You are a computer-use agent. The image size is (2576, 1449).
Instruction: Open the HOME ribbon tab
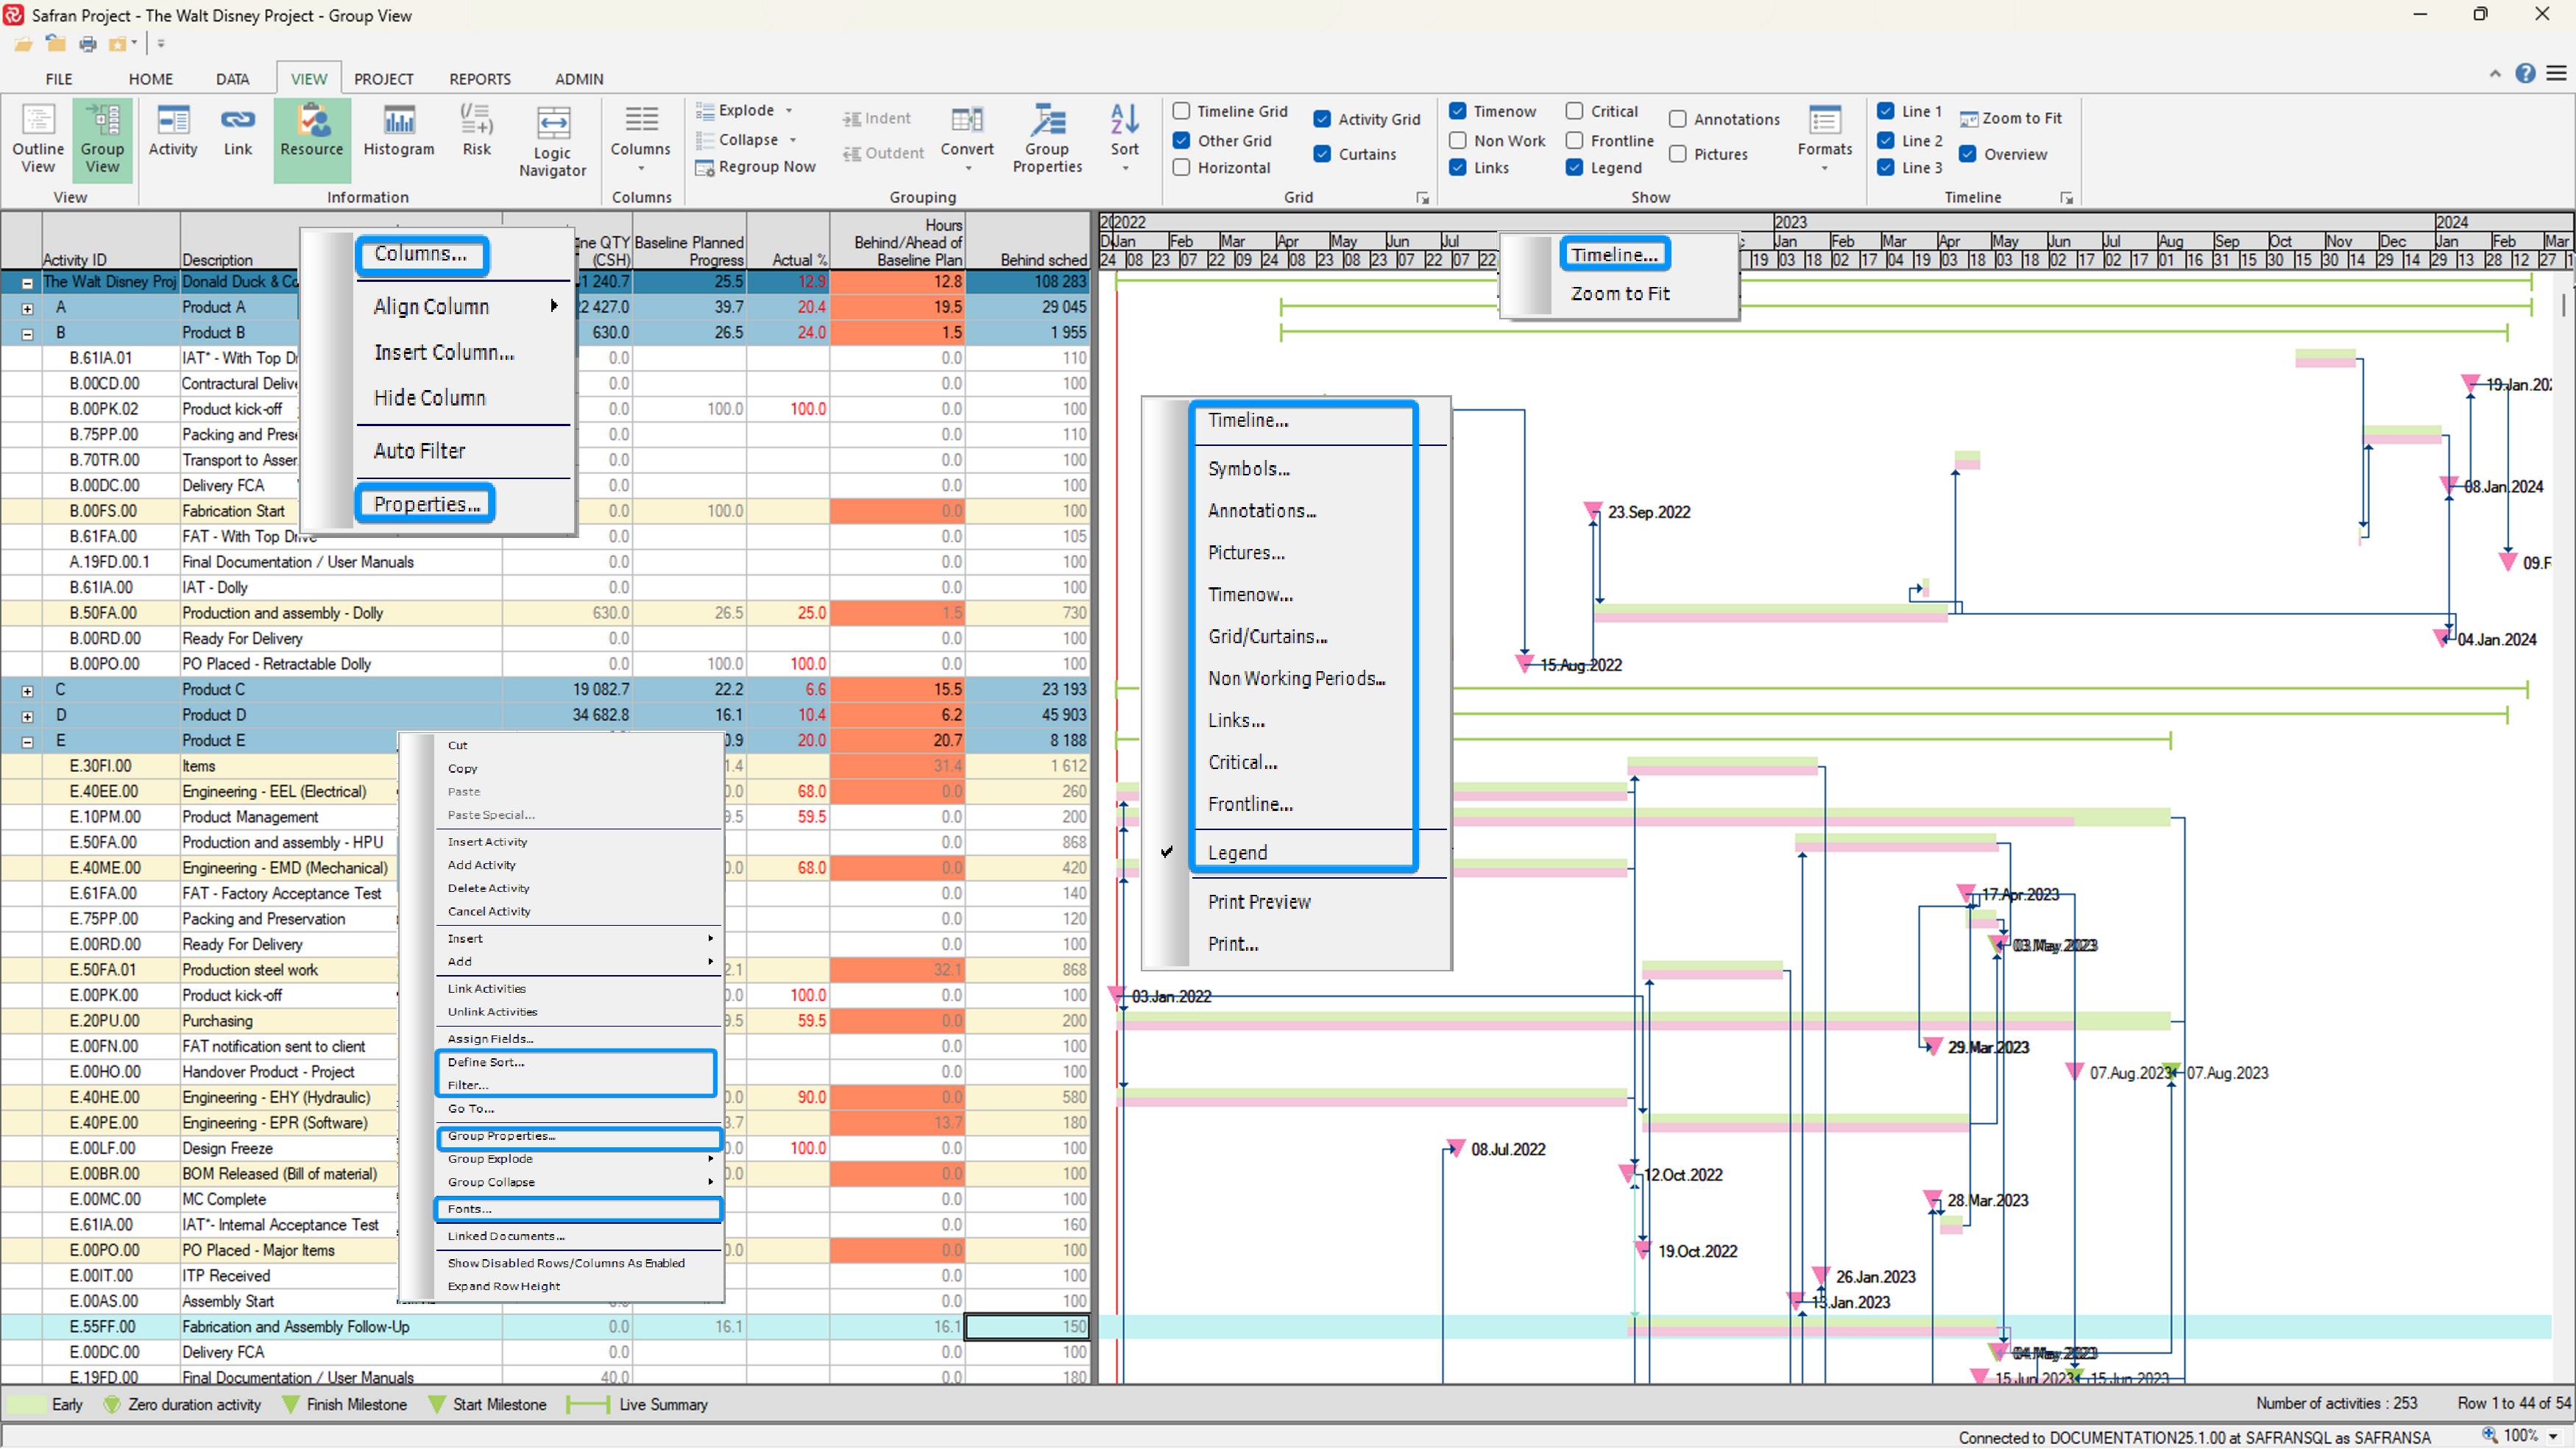150,79
